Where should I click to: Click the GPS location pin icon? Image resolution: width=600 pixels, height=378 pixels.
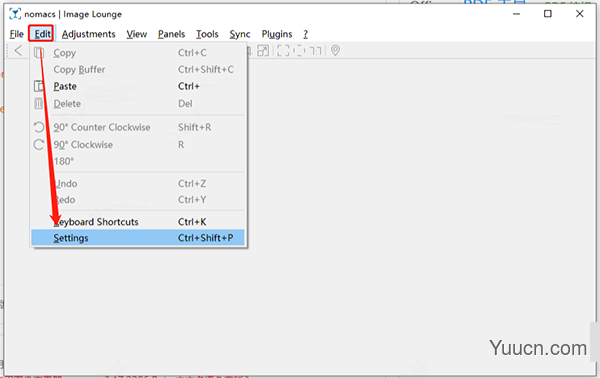click(335, 51)
